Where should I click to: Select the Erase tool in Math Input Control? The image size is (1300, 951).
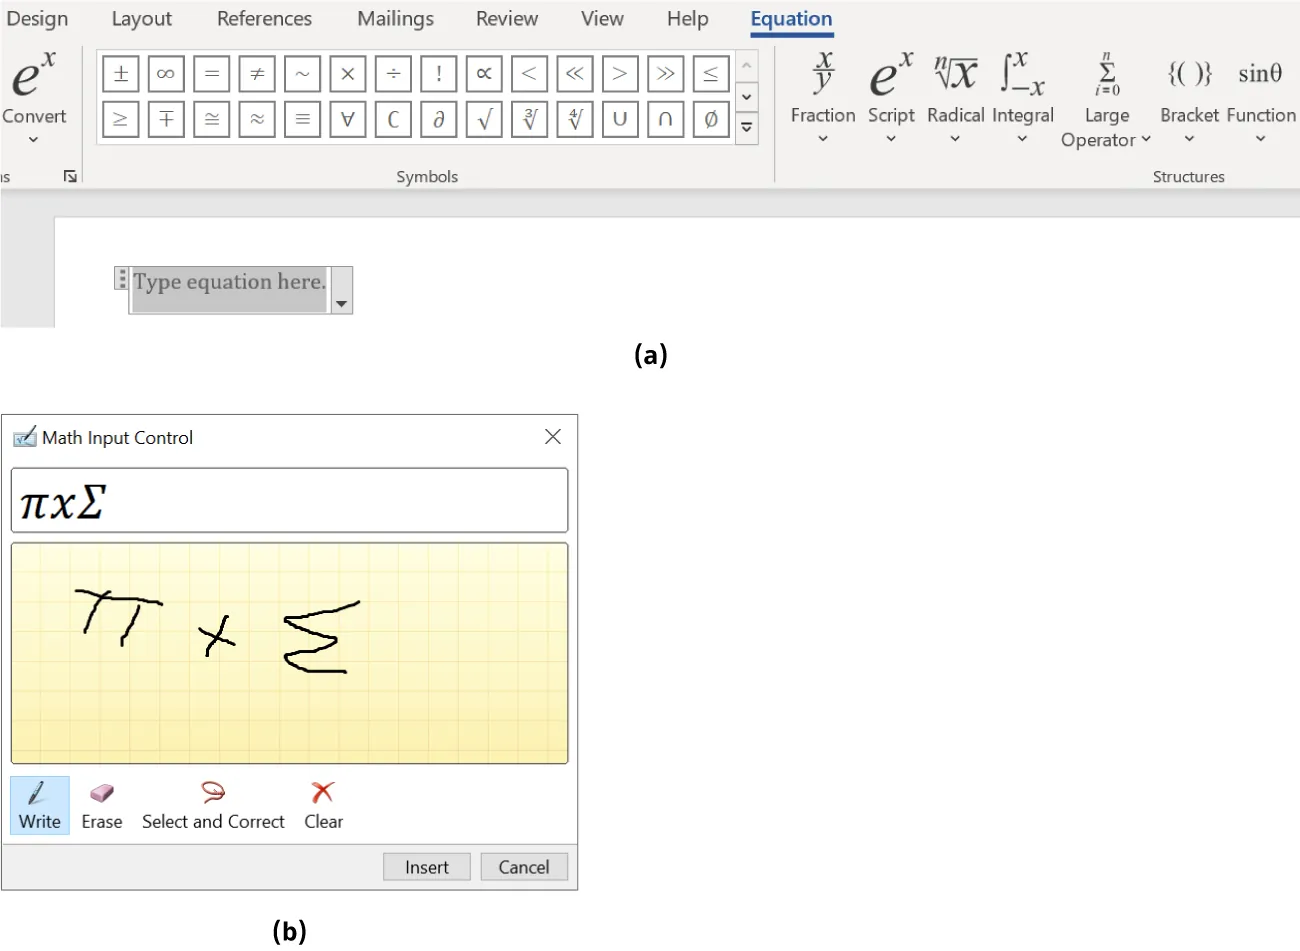101,804
